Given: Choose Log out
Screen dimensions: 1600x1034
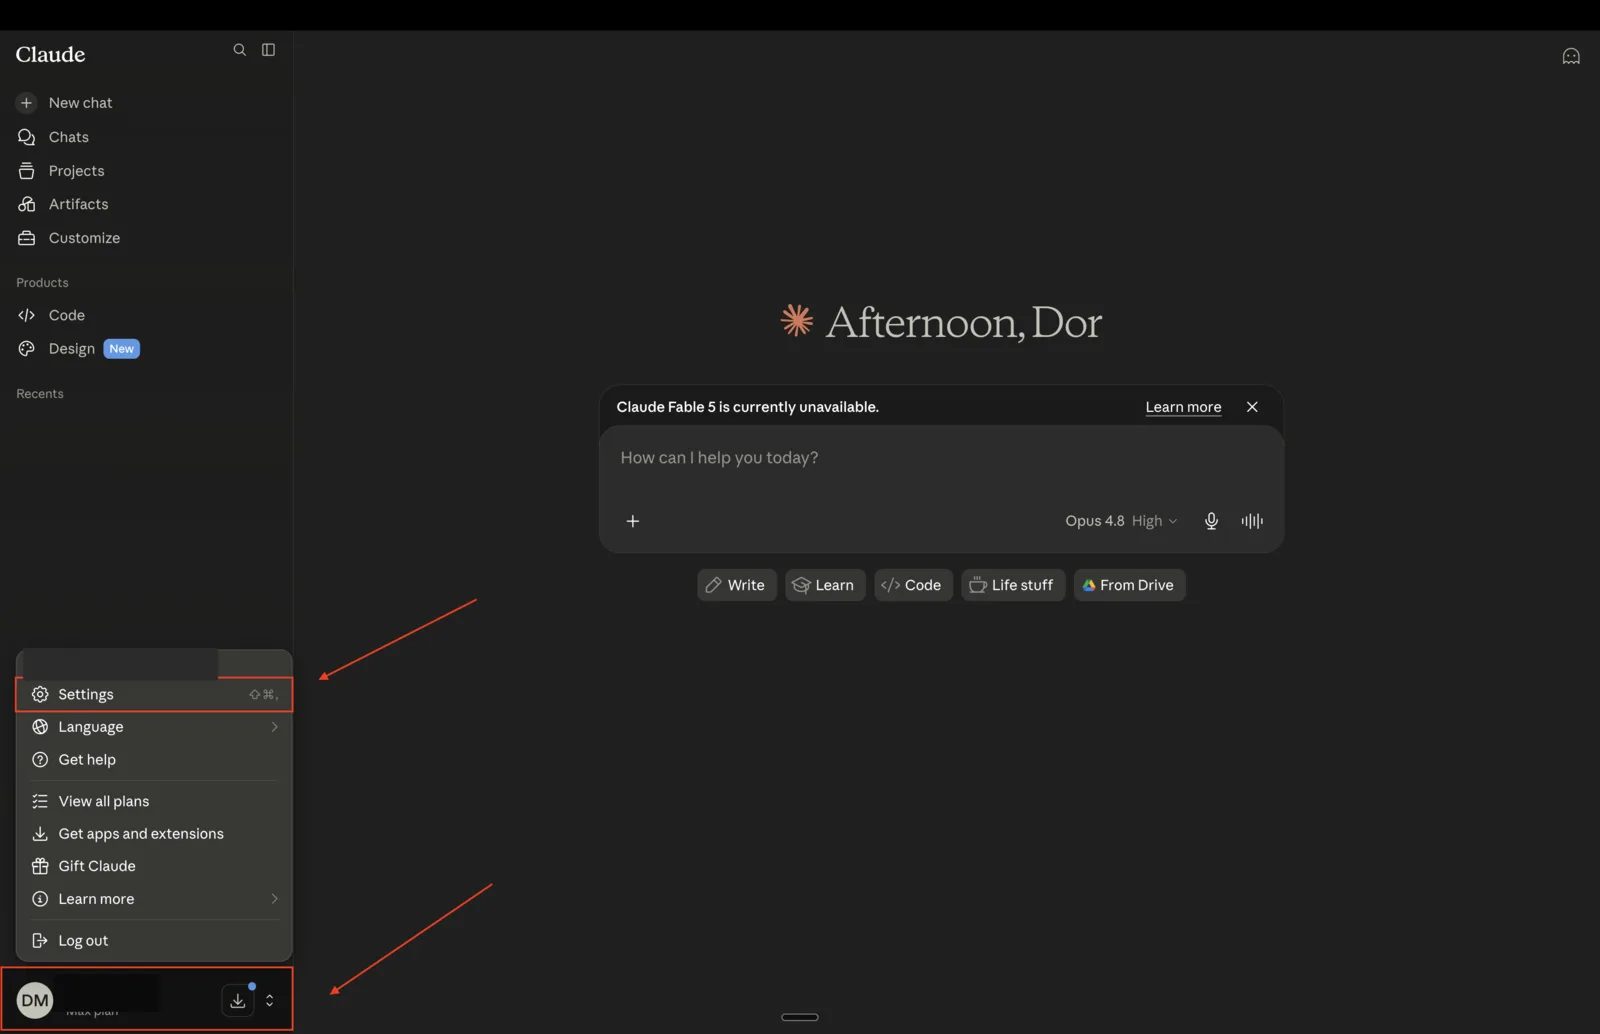Looking at the screenshot, I should pyautogui.click(x=154, y=941).
